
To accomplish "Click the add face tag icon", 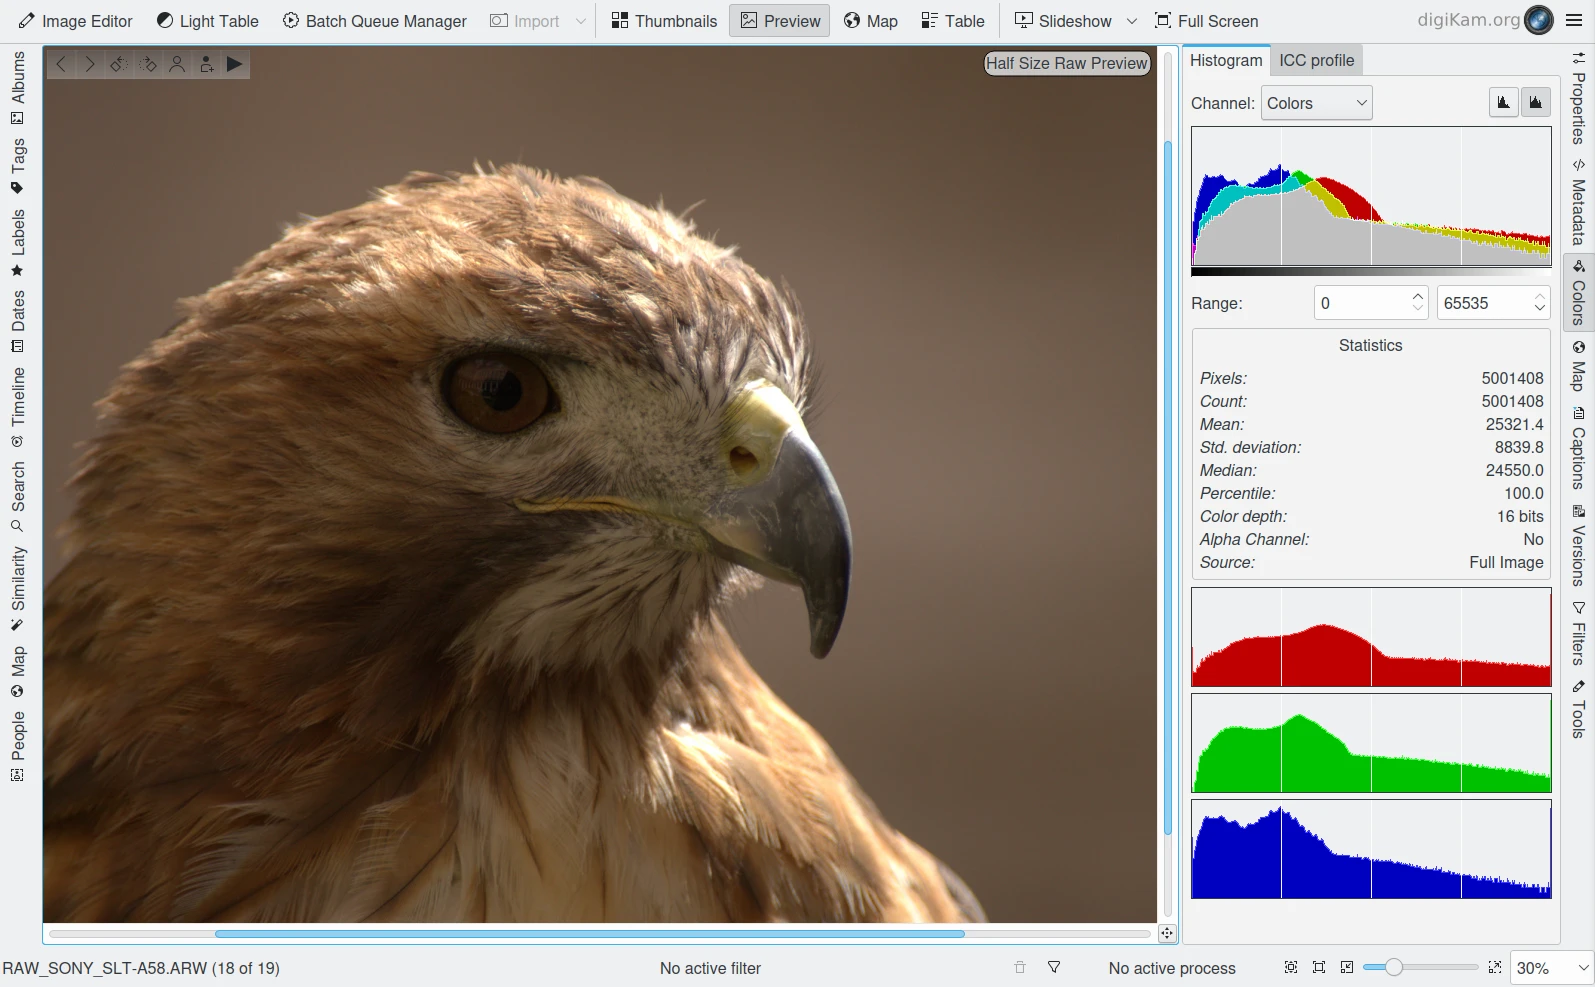I will (206, 64).
